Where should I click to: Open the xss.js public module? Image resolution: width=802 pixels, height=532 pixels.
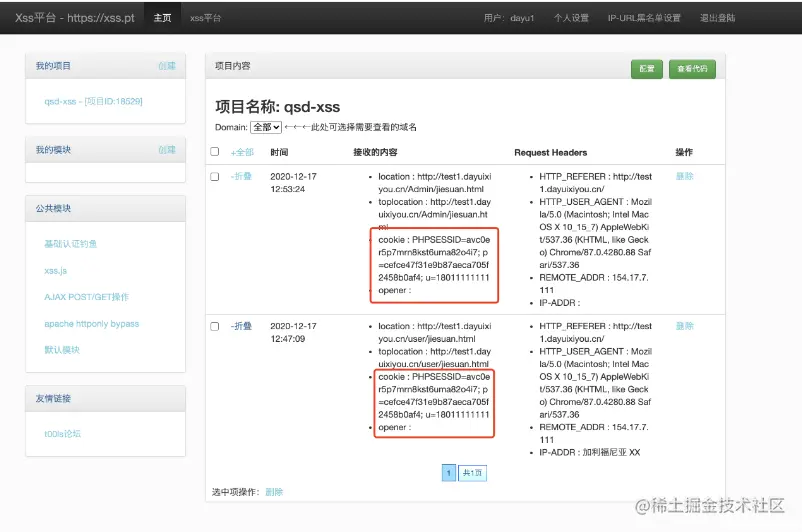[x=56, y=271]
